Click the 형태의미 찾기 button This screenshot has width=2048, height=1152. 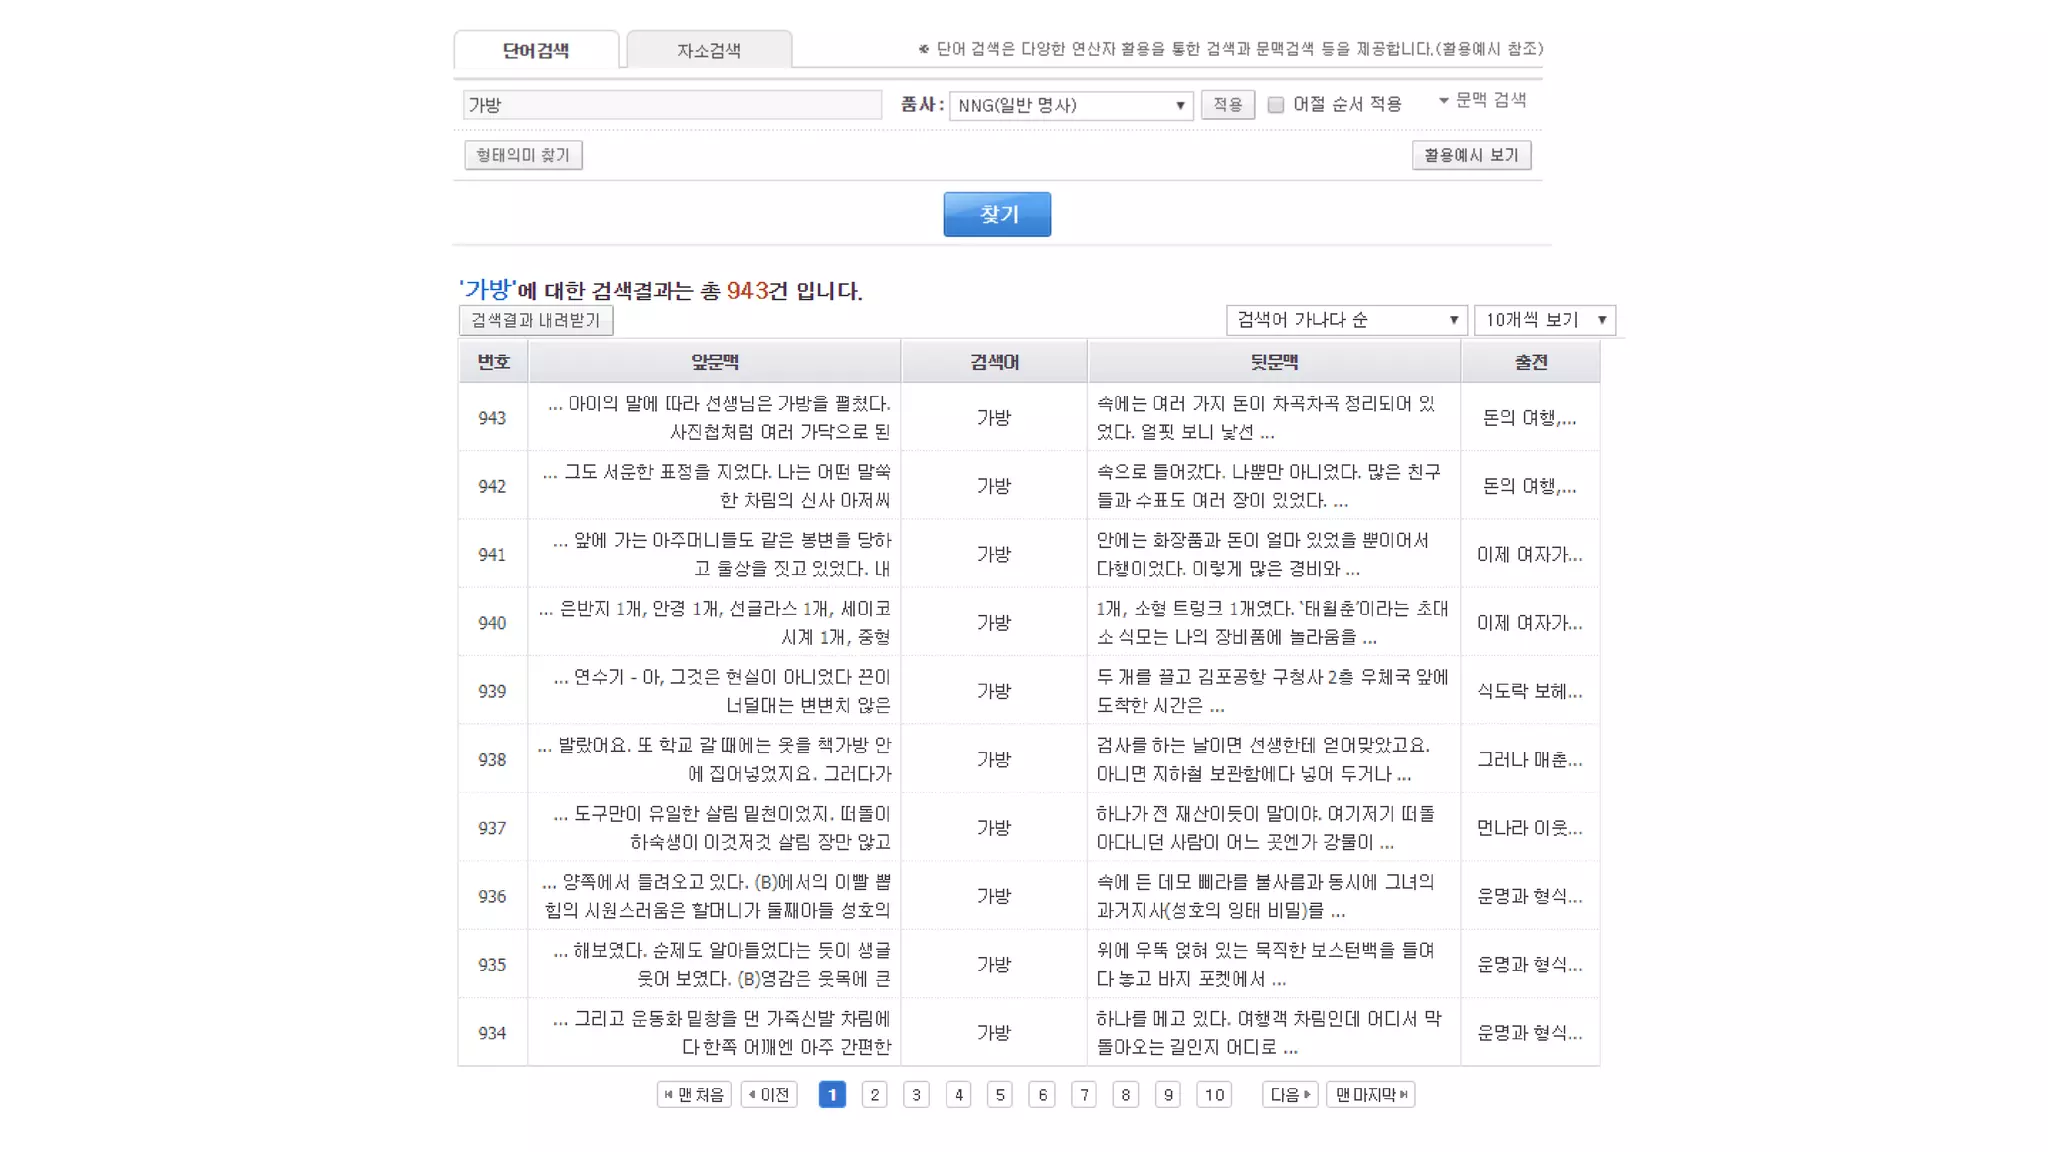coord(523,155)
